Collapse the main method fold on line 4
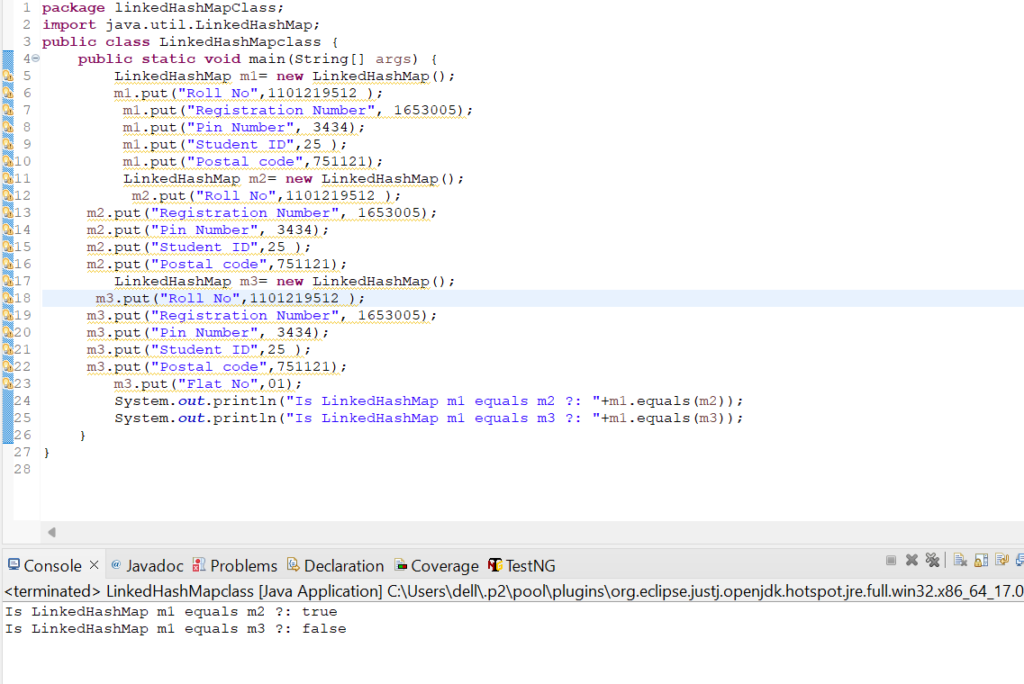The width and height of the screenshot is (1024, 684). [x=36, y=58]
